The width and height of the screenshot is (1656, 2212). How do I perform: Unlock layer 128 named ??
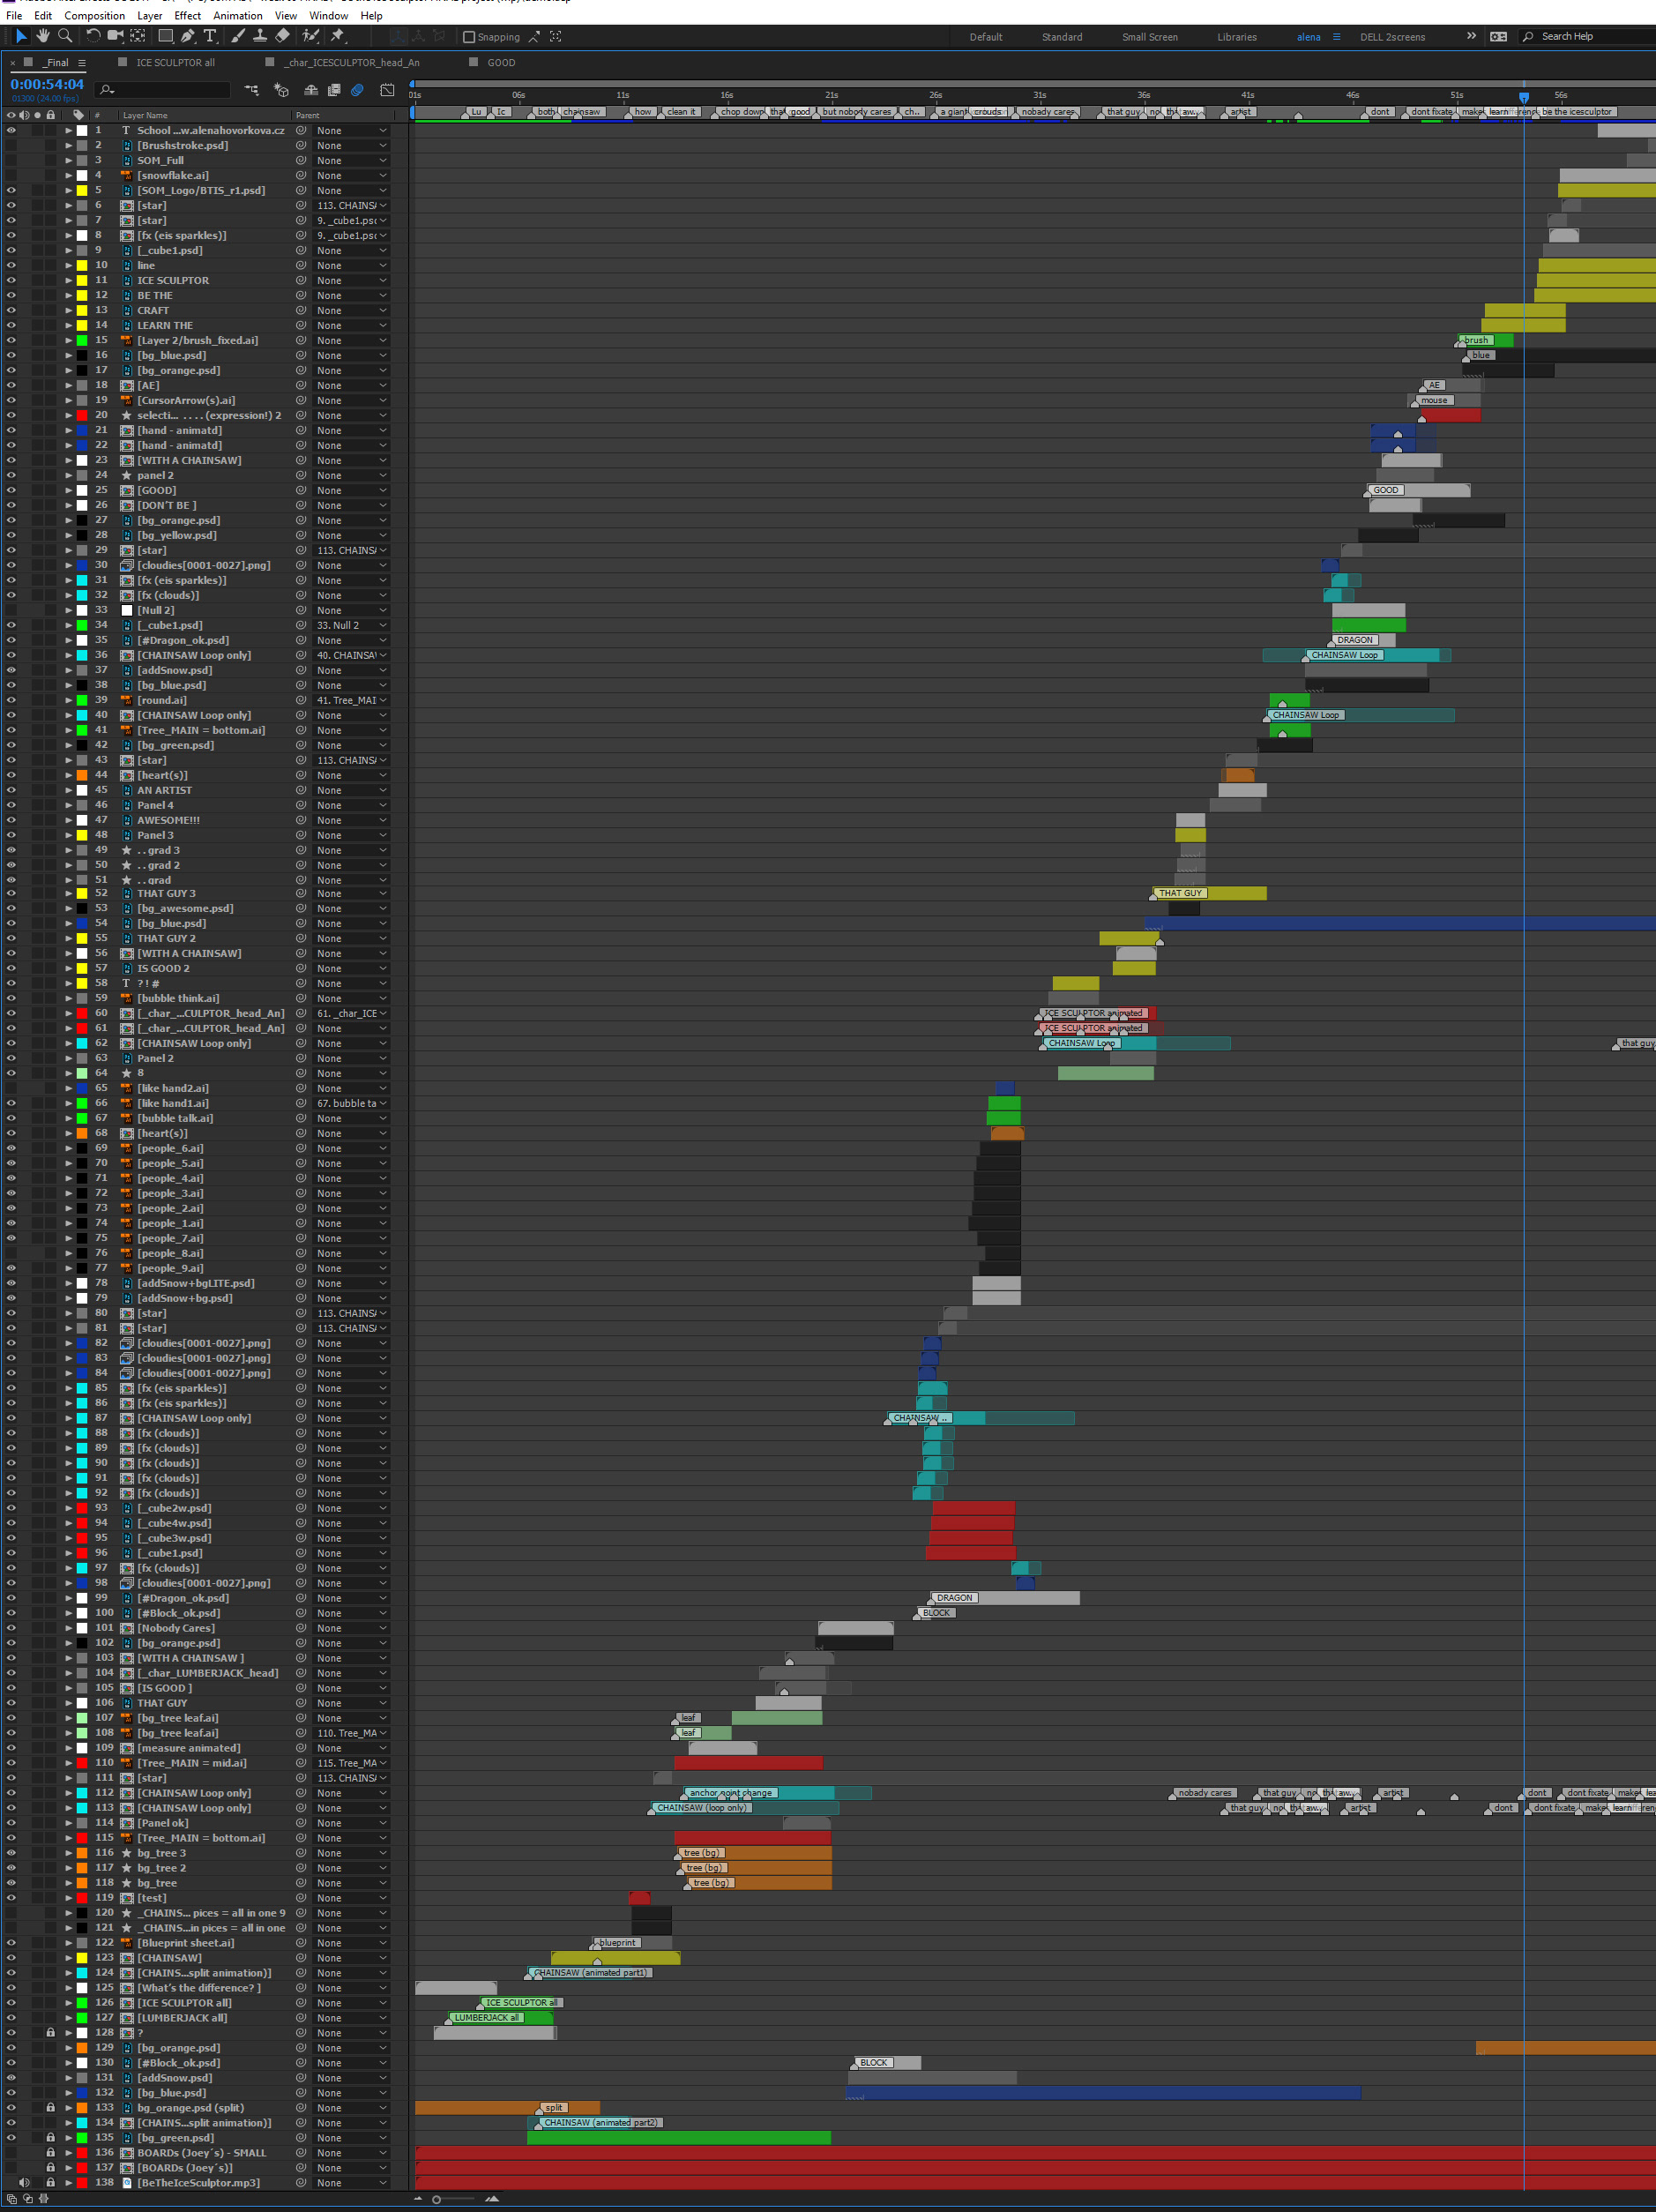coord(50,2033)
